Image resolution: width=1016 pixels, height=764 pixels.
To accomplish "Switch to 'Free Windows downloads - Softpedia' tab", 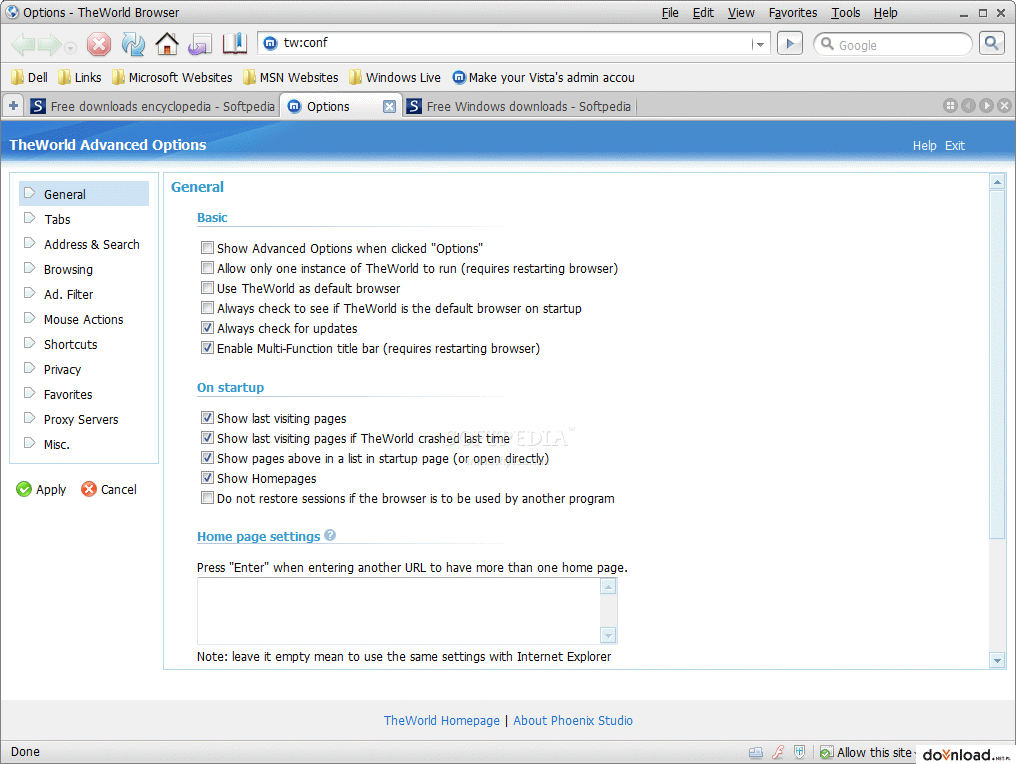I will pos(519,106).
